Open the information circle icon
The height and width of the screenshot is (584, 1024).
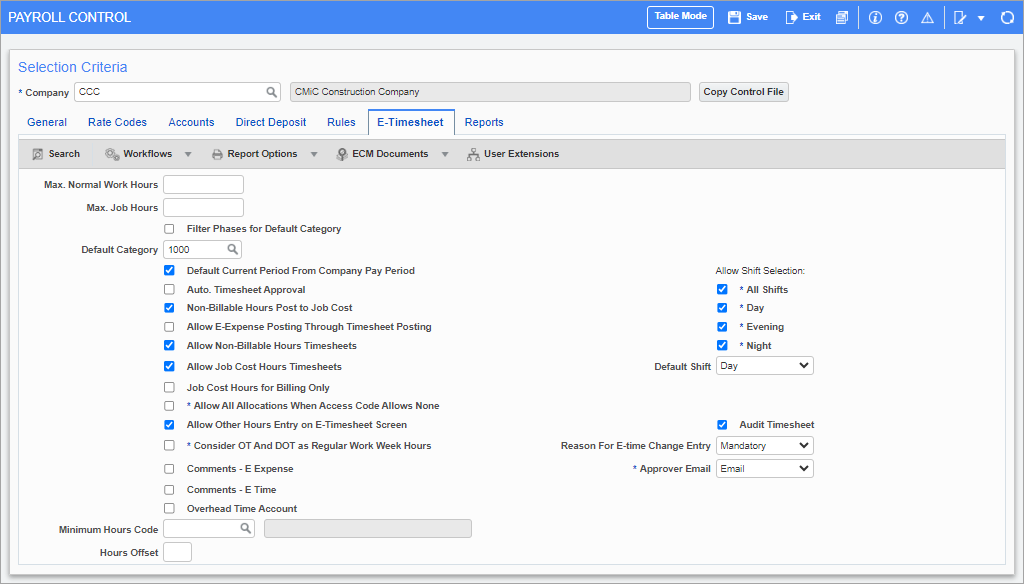point(875,18)
